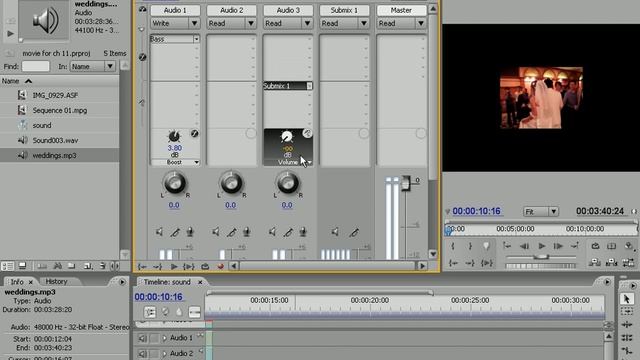
Task: Open the Boost parameter dropdown on Audio 1
Action: pos(197,162)
